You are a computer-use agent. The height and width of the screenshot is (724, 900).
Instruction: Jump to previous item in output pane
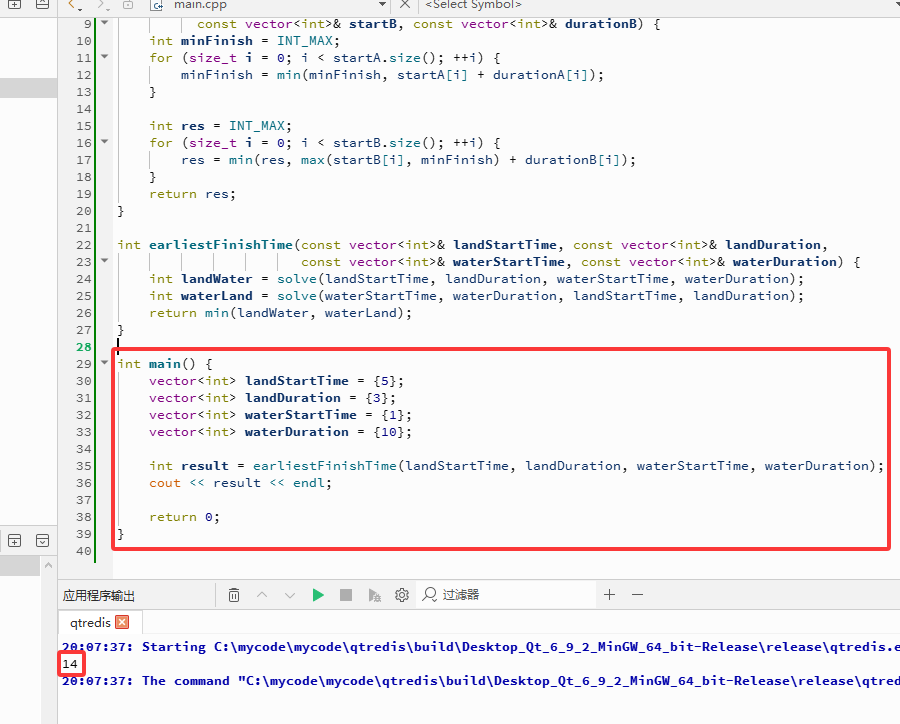pos(262,595)
